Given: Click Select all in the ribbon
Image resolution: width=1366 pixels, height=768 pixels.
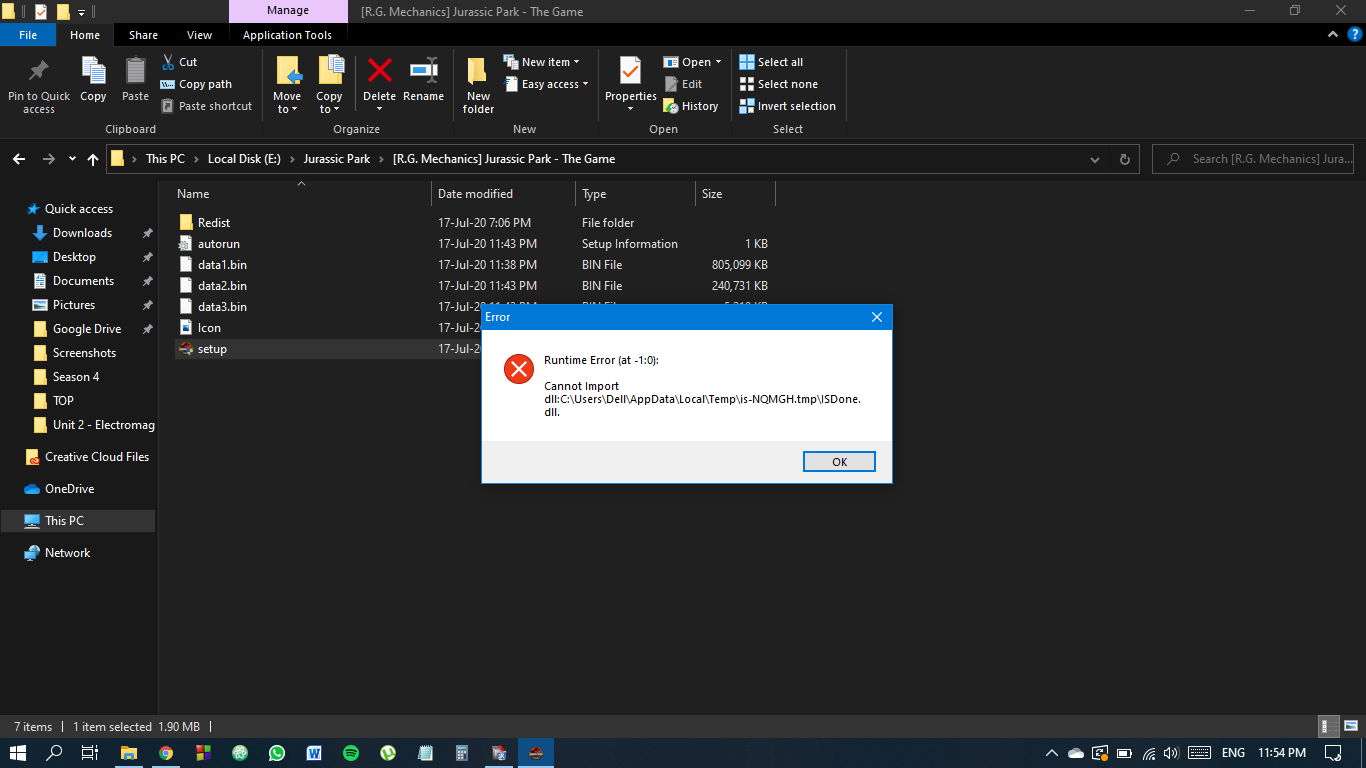Looking at the screenshot, I should click(771, 62).
